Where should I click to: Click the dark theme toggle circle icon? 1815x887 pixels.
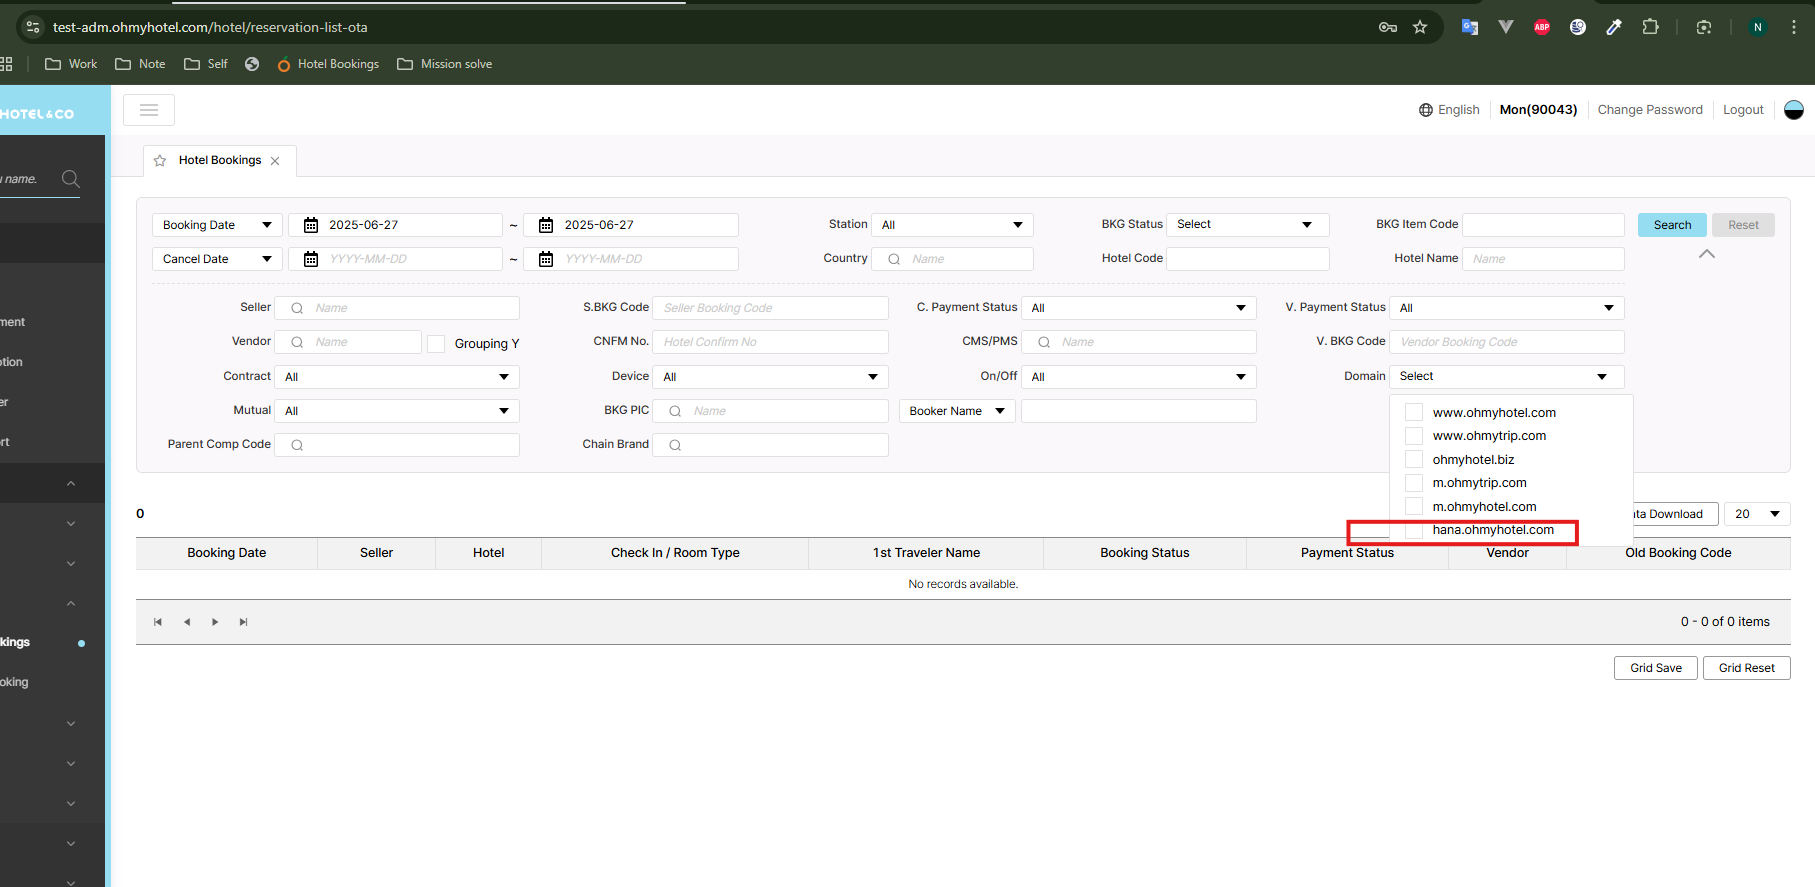[x=1793, y=110]
